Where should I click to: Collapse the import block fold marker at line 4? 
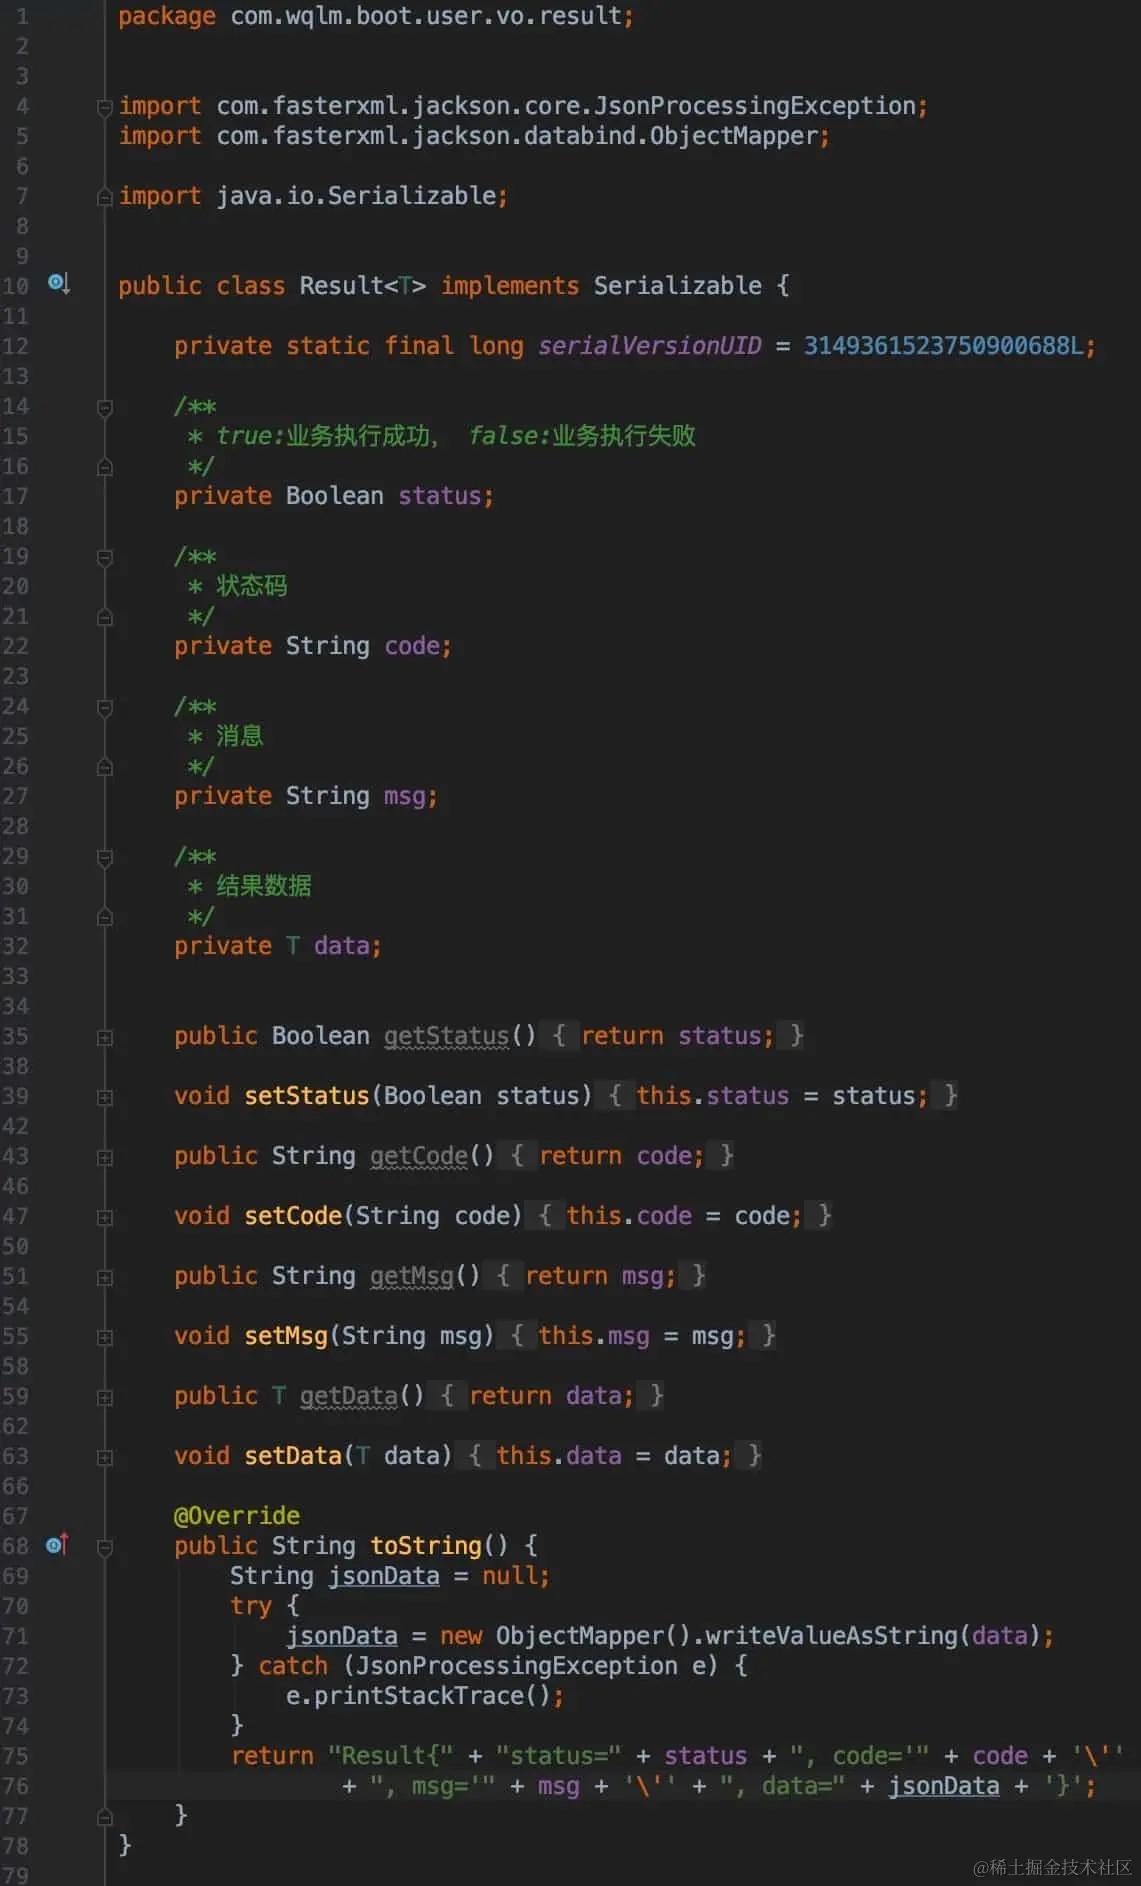pyautogui.click(x=104, y=106)
